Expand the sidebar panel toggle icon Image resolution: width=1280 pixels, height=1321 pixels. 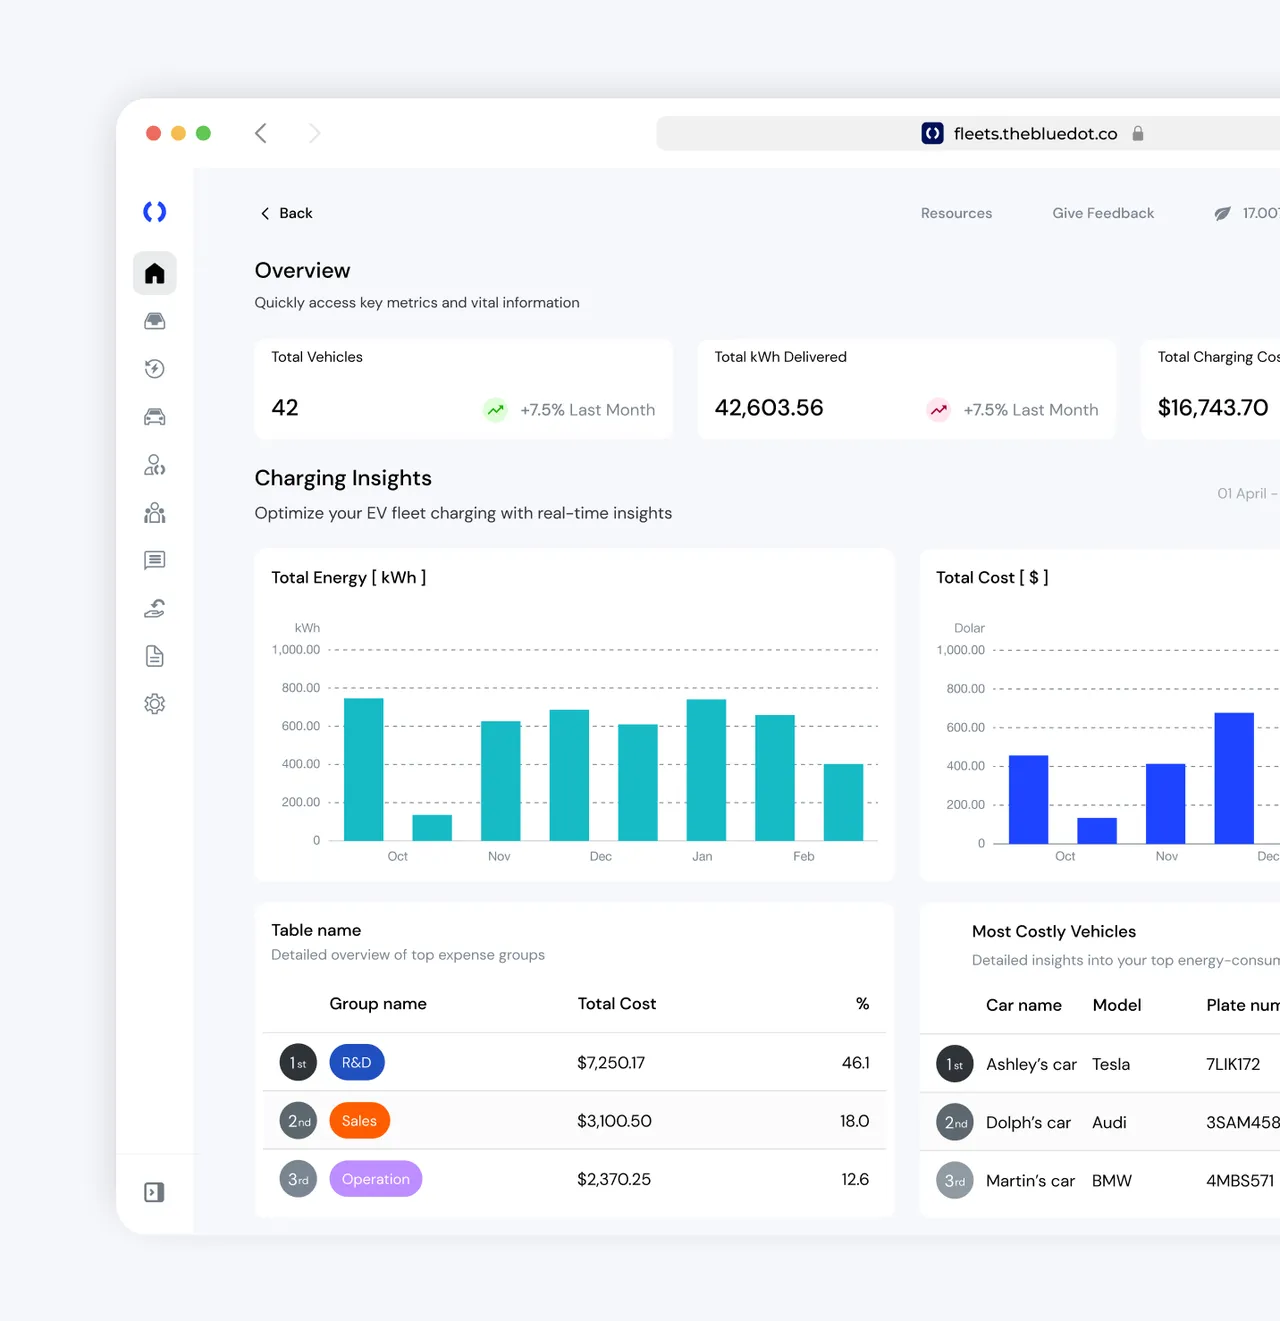coord(154,1192)
